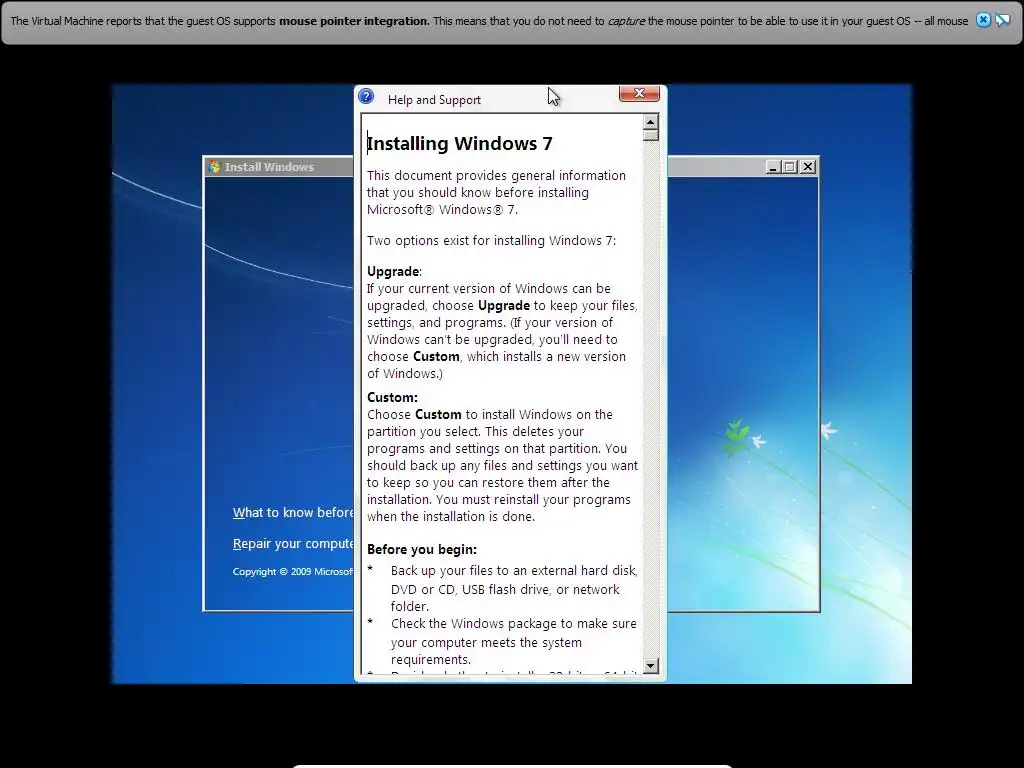Minimize the Install Windows window

tap(773, 167)
